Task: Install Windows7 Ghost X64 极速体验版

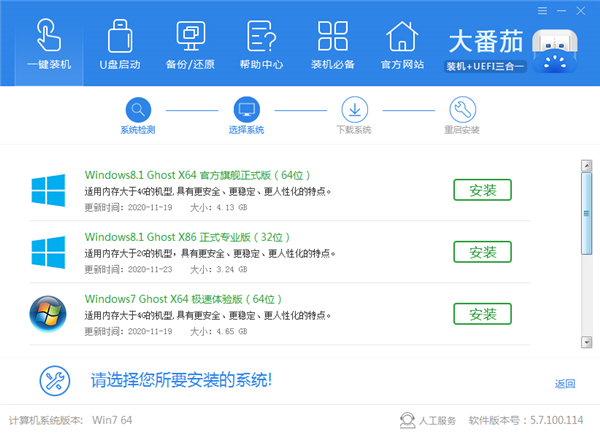Action: tap(483, 314)
